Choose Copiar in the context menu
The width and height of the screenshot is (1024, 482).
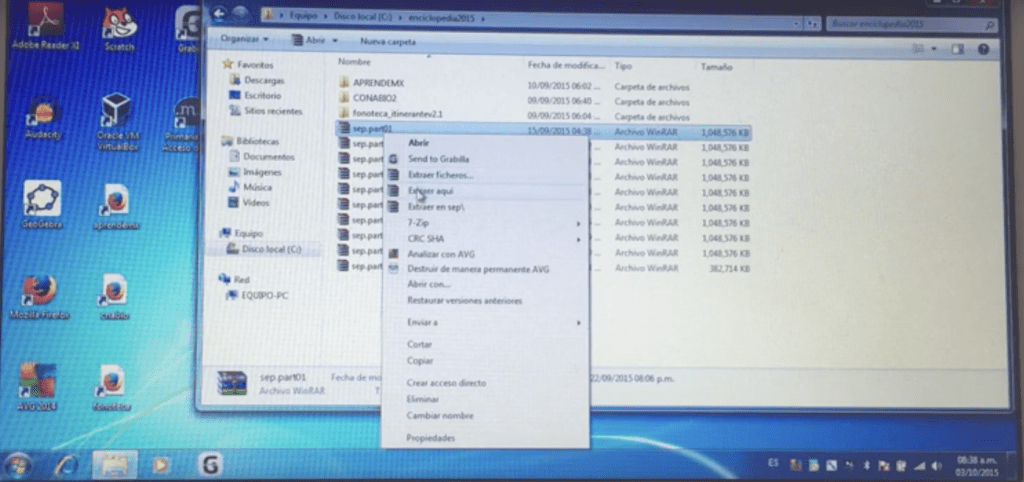tap(419, 361)
